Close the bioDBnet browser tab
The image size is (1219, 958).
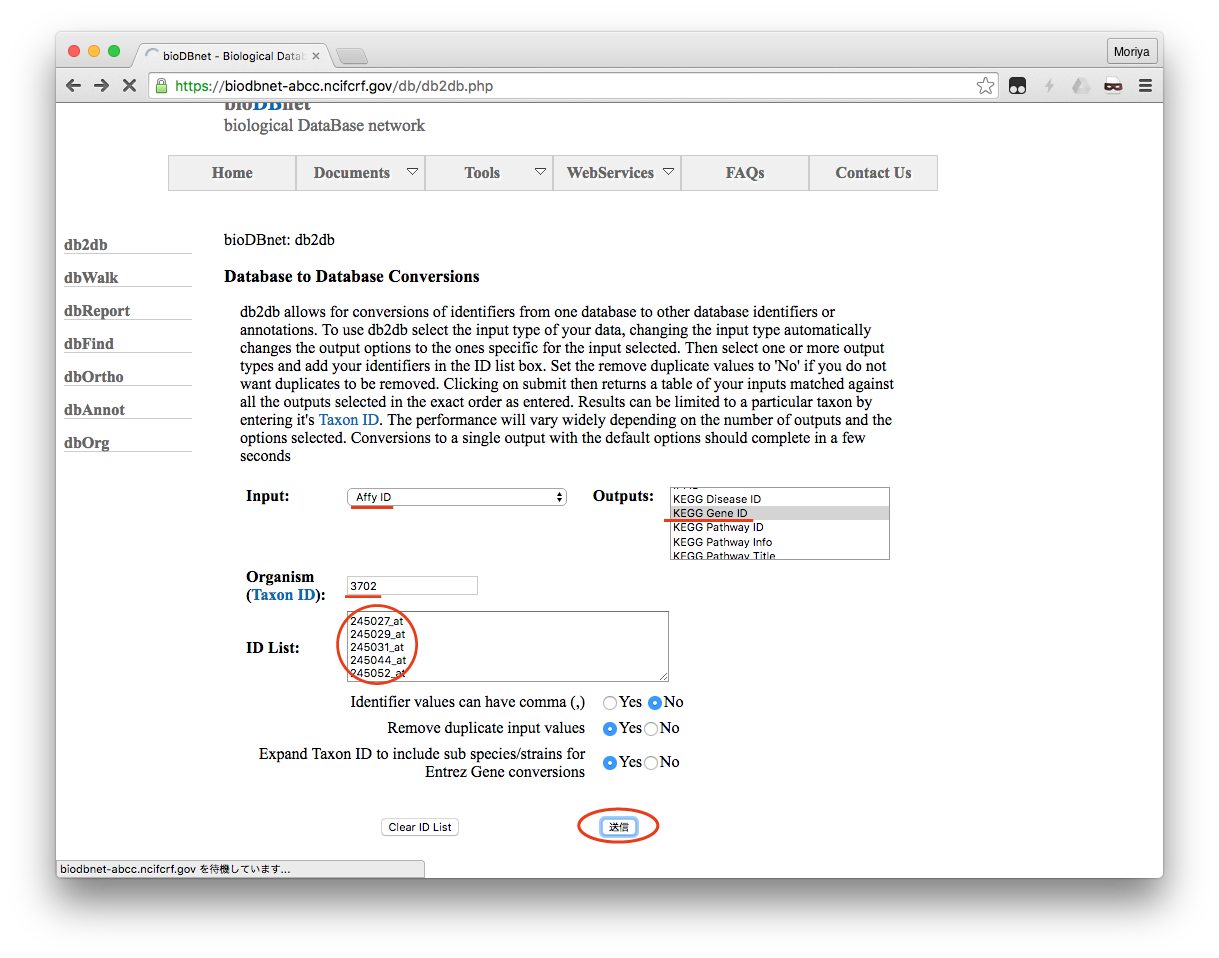click(317, 56)
